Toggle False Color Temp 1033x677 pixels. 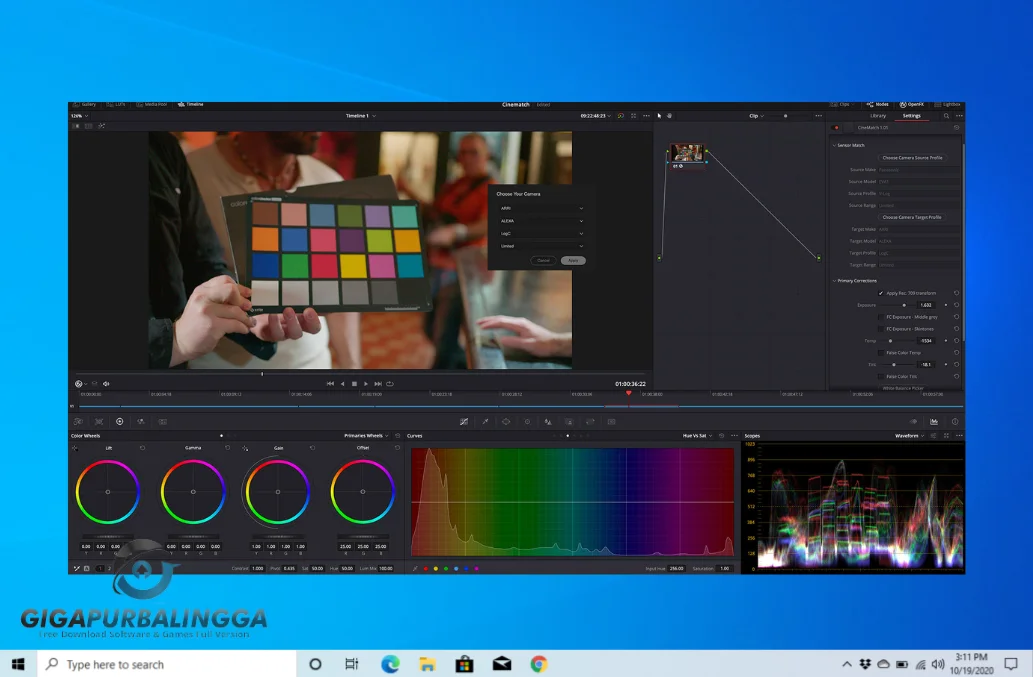(881, 353)
